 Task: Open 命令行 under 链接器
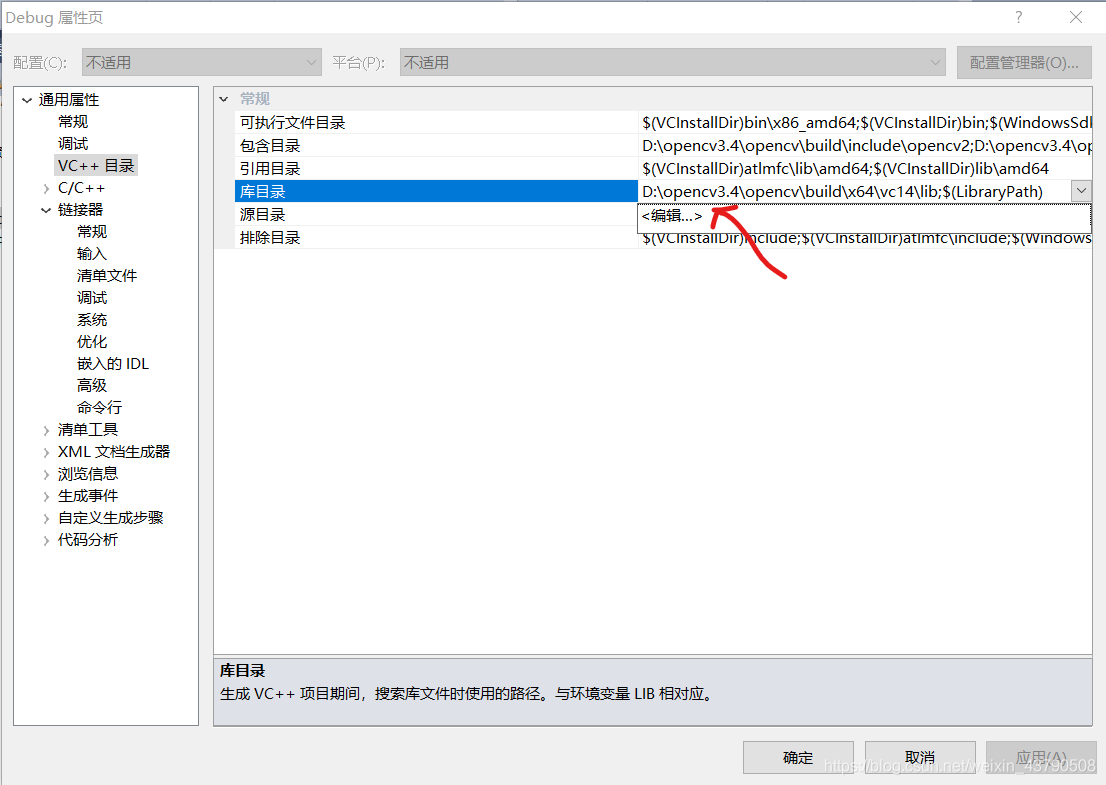pos(99,408)
